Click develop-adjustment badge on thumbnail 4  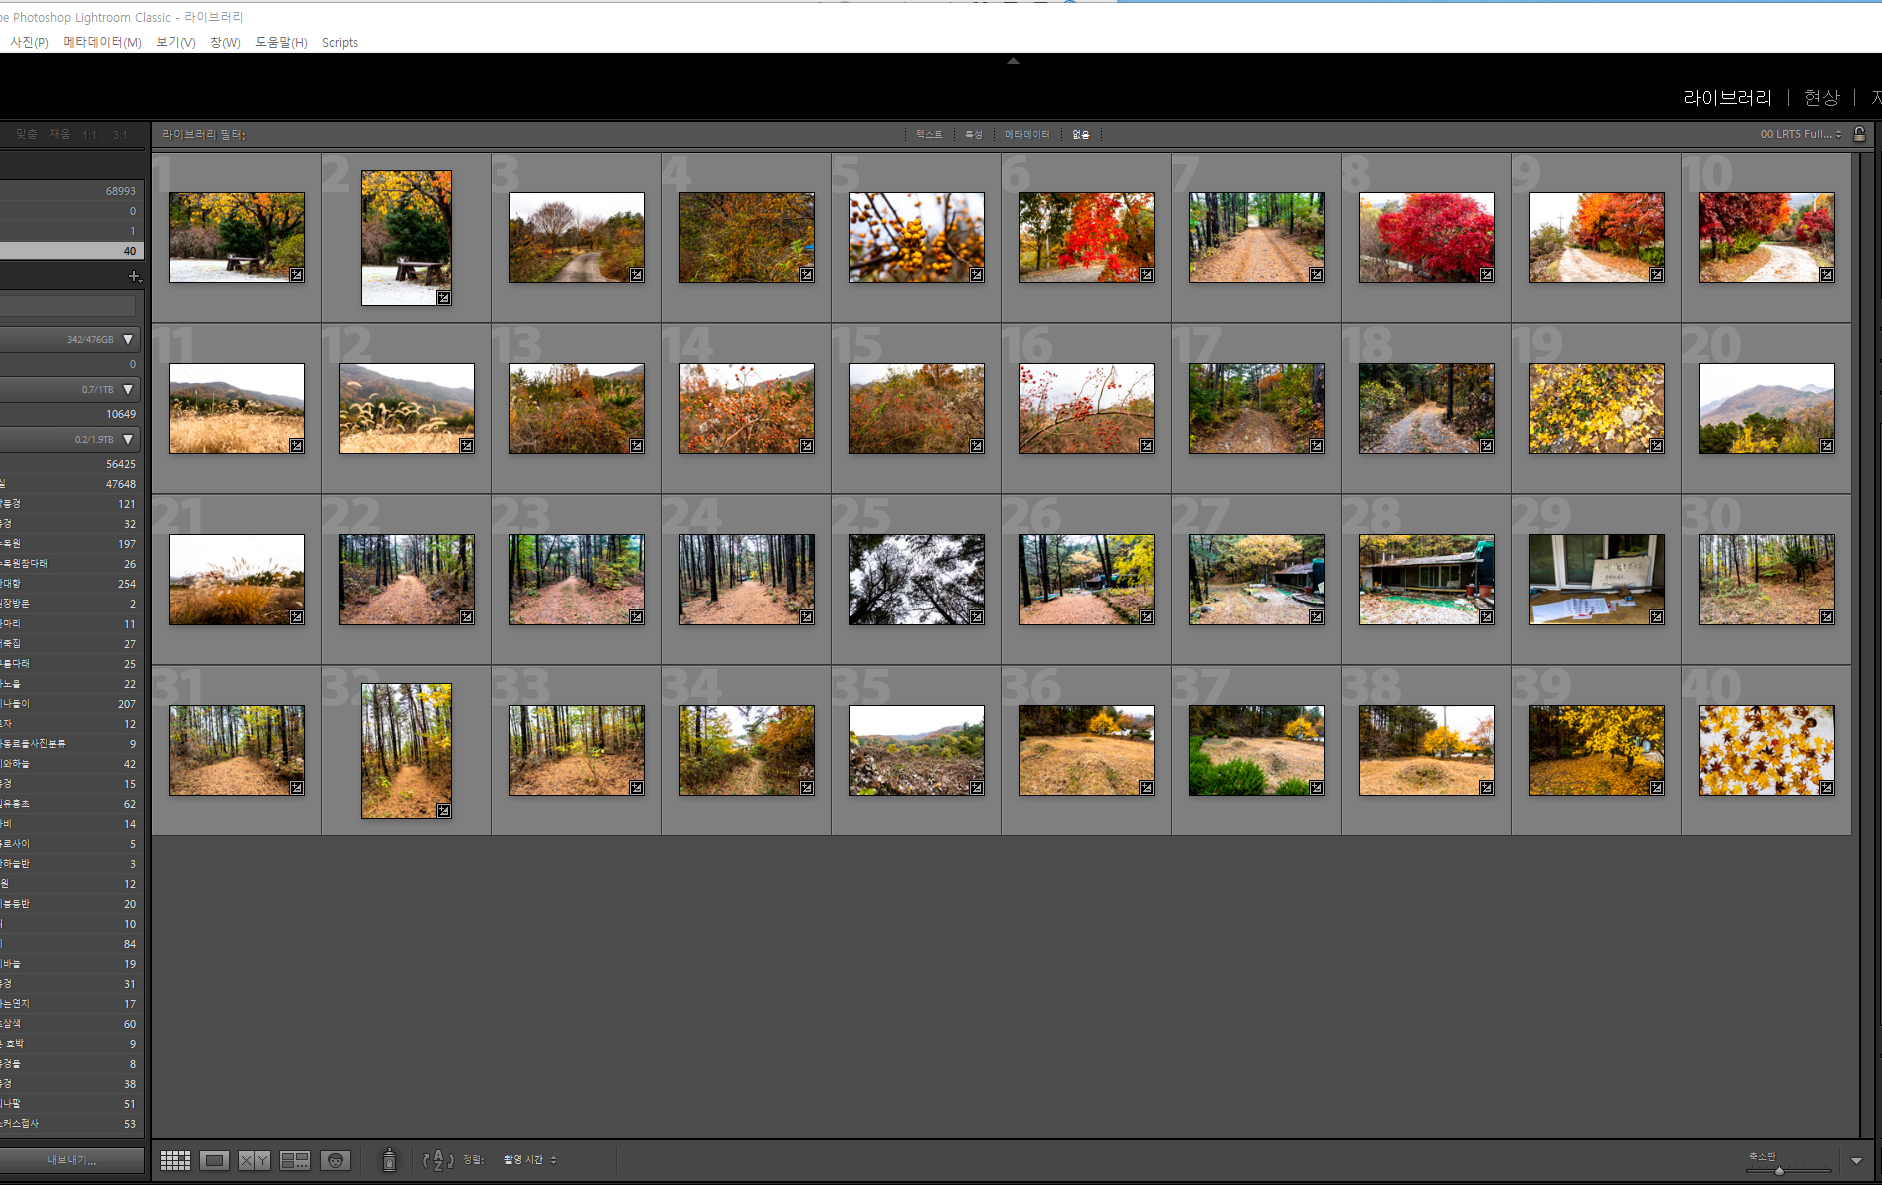point(807,275)
